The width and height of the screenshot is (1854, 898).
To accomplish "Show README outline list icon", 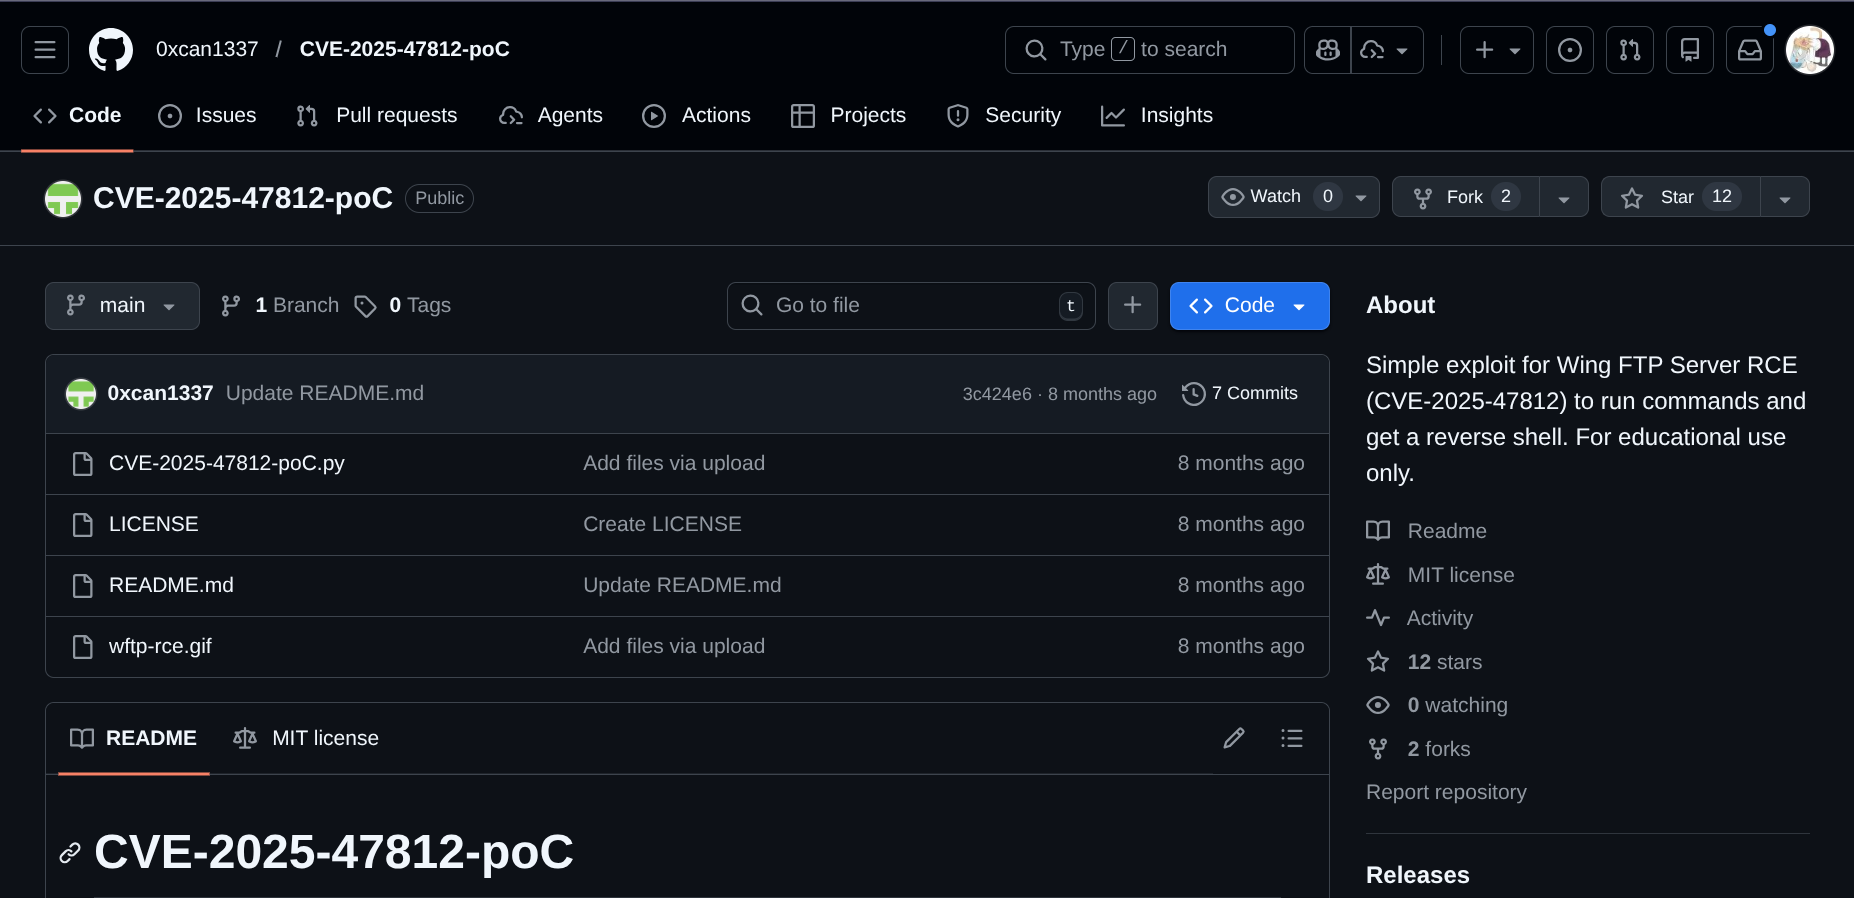I will pyautogui.click(x=1291, y=738).
